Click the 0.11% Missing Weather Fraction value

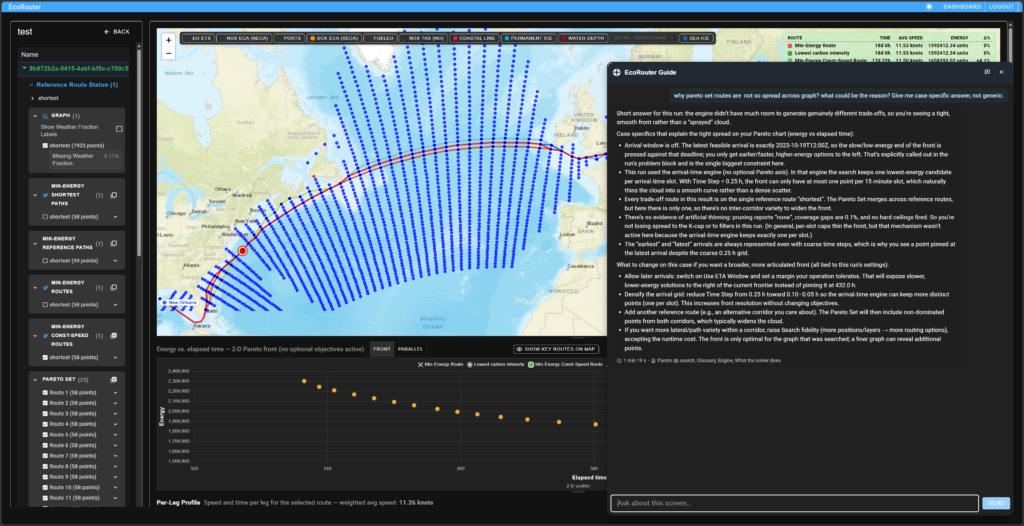click(111, 156)
